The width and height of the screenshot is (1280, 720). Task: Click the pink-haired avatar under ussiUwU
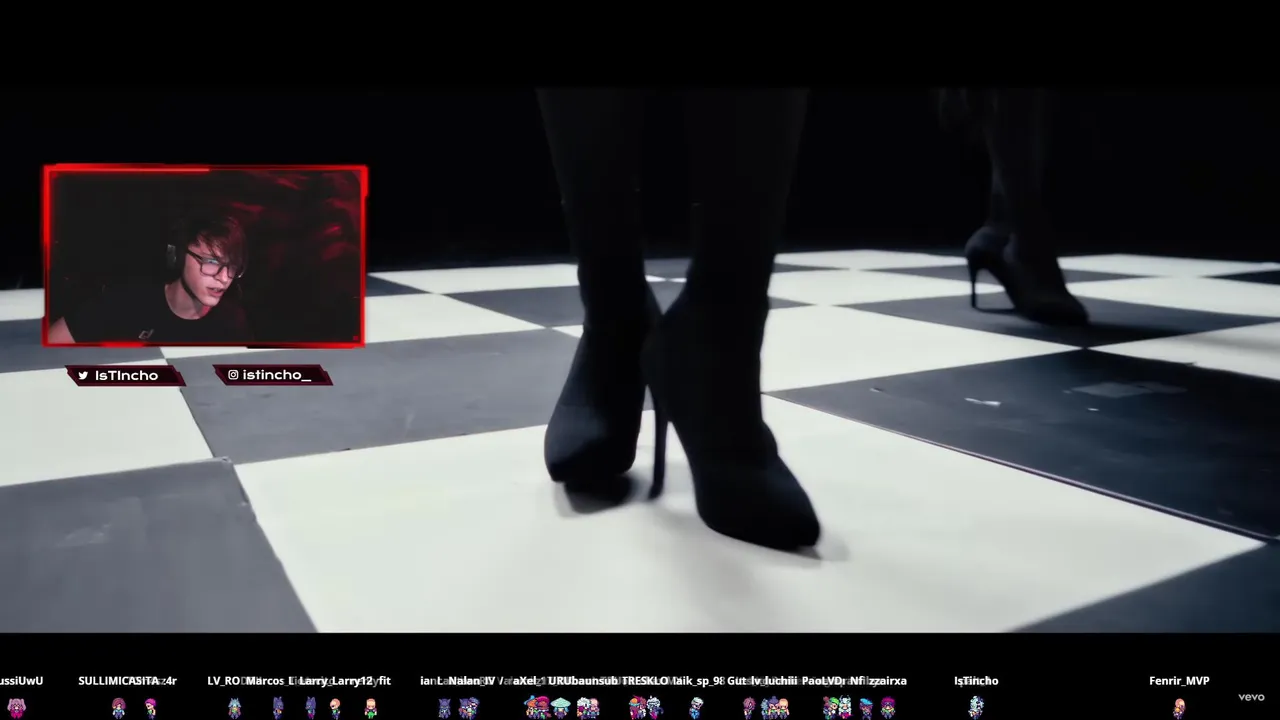(16, 708)
